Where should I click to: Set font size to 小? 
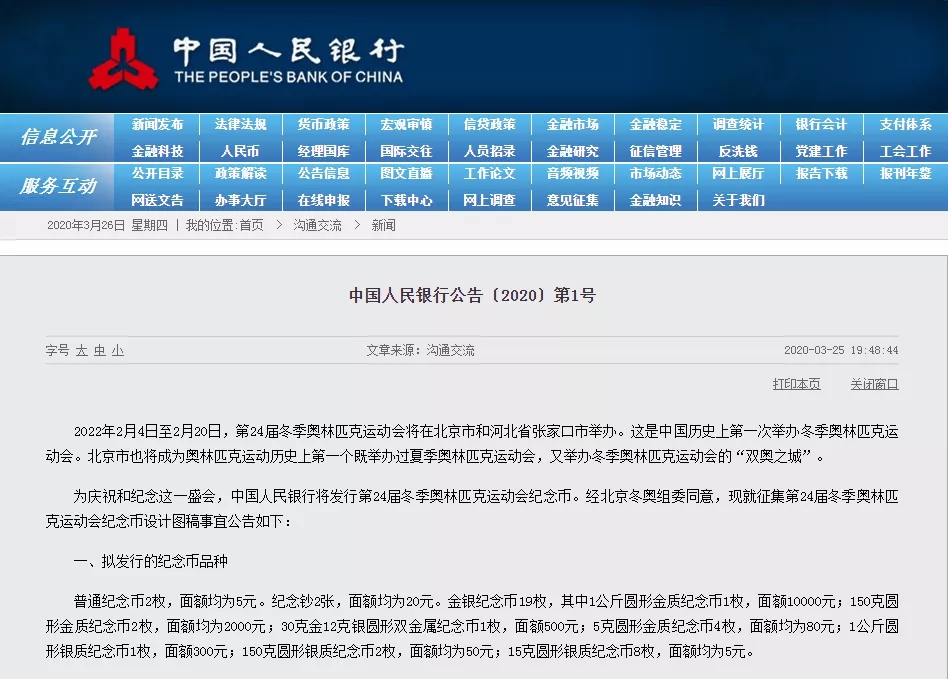coord(118,351)
